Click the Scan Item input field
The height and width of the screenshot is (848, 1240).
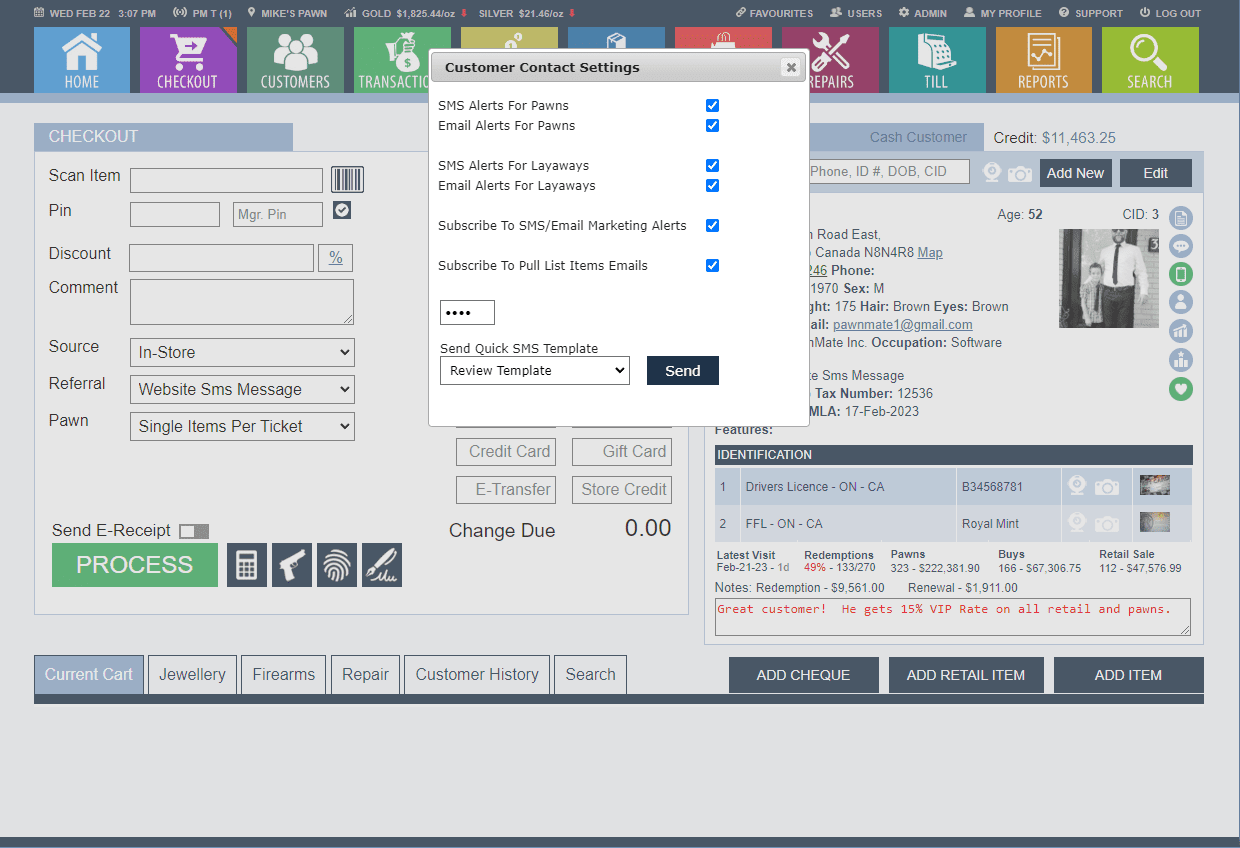[226, 180]
